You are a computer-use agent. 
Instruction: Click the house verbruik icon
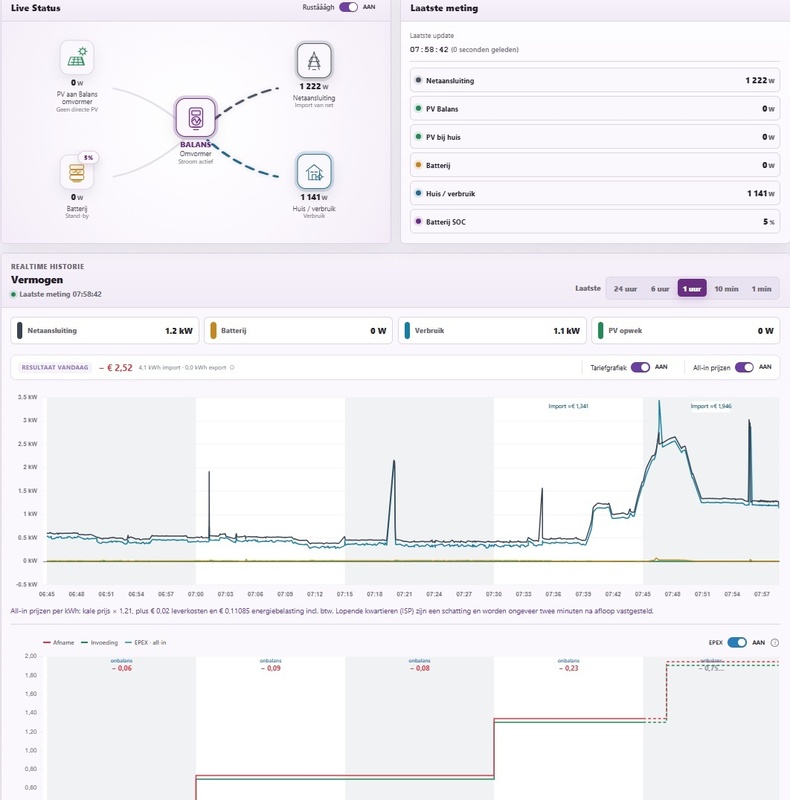(x=314, y=172)
